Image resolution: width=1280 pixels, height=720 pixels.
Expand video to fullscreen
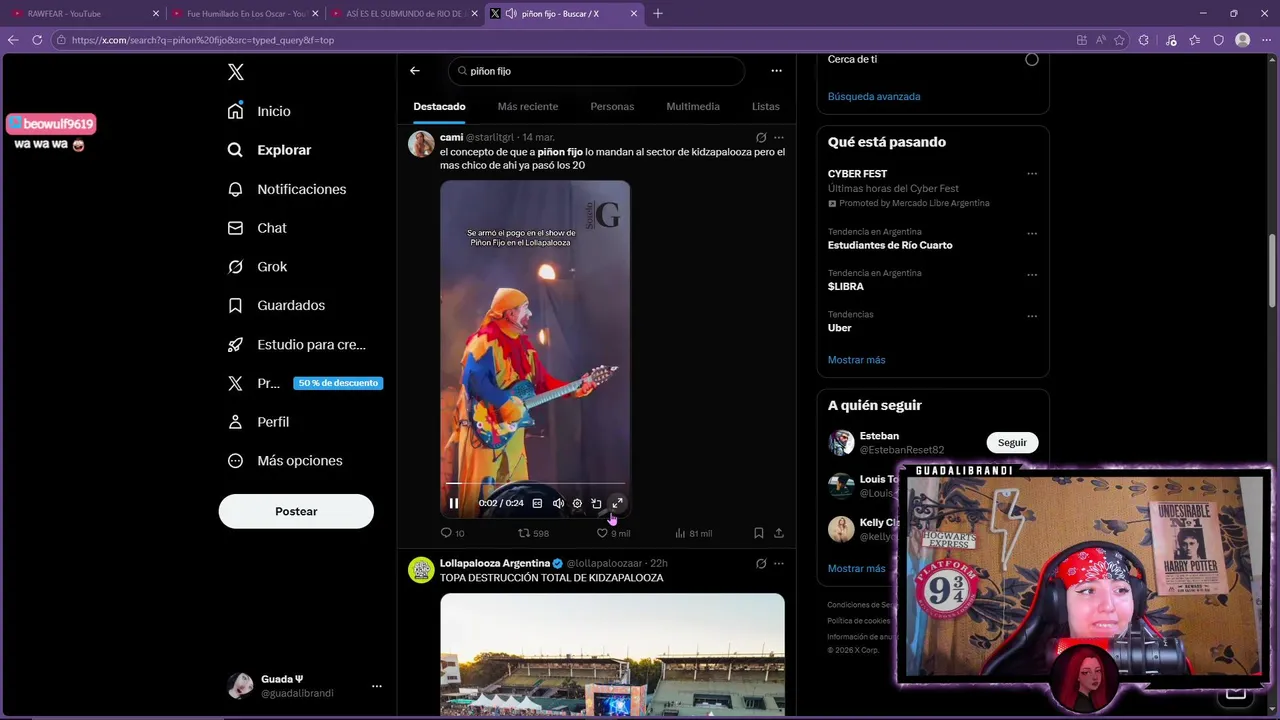(x=617, y=503)
